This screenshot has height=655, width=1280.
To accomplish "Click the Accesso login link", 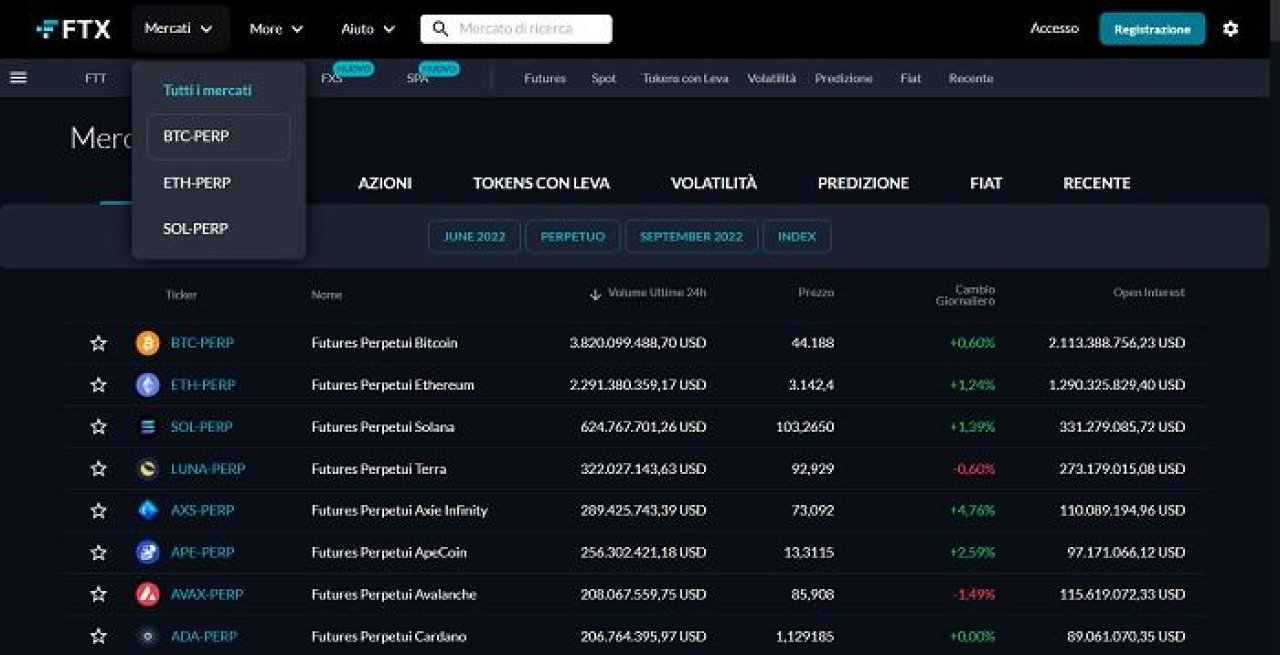I will tap(1055, 29).
